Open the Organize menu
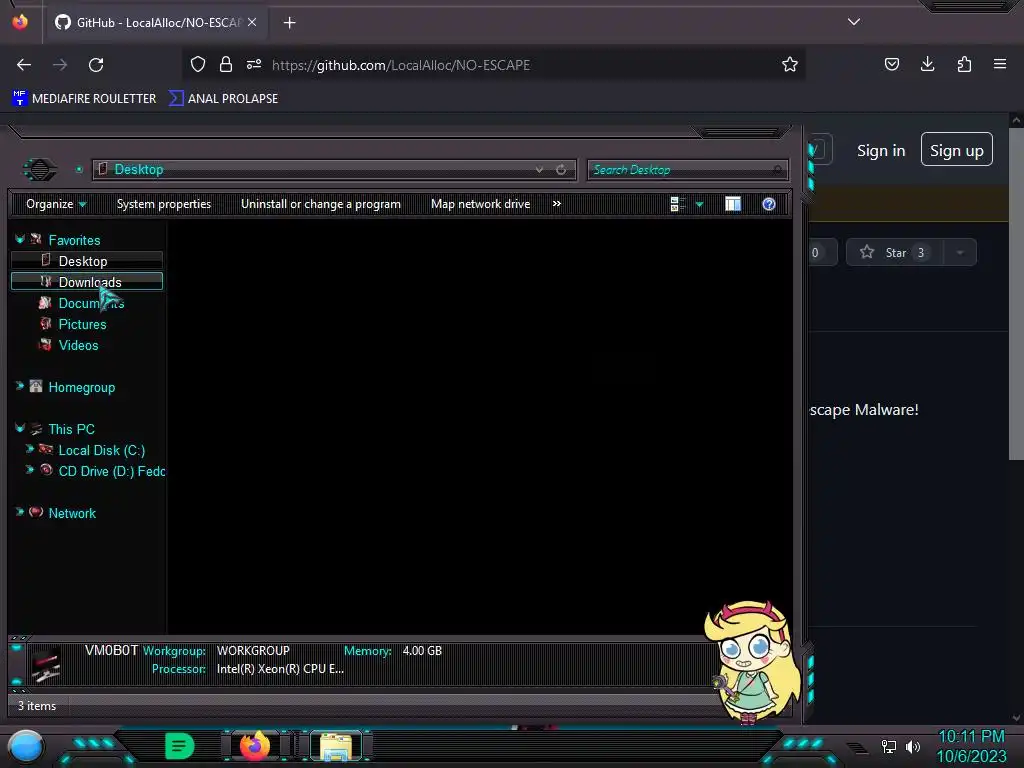 coord(56,204)
